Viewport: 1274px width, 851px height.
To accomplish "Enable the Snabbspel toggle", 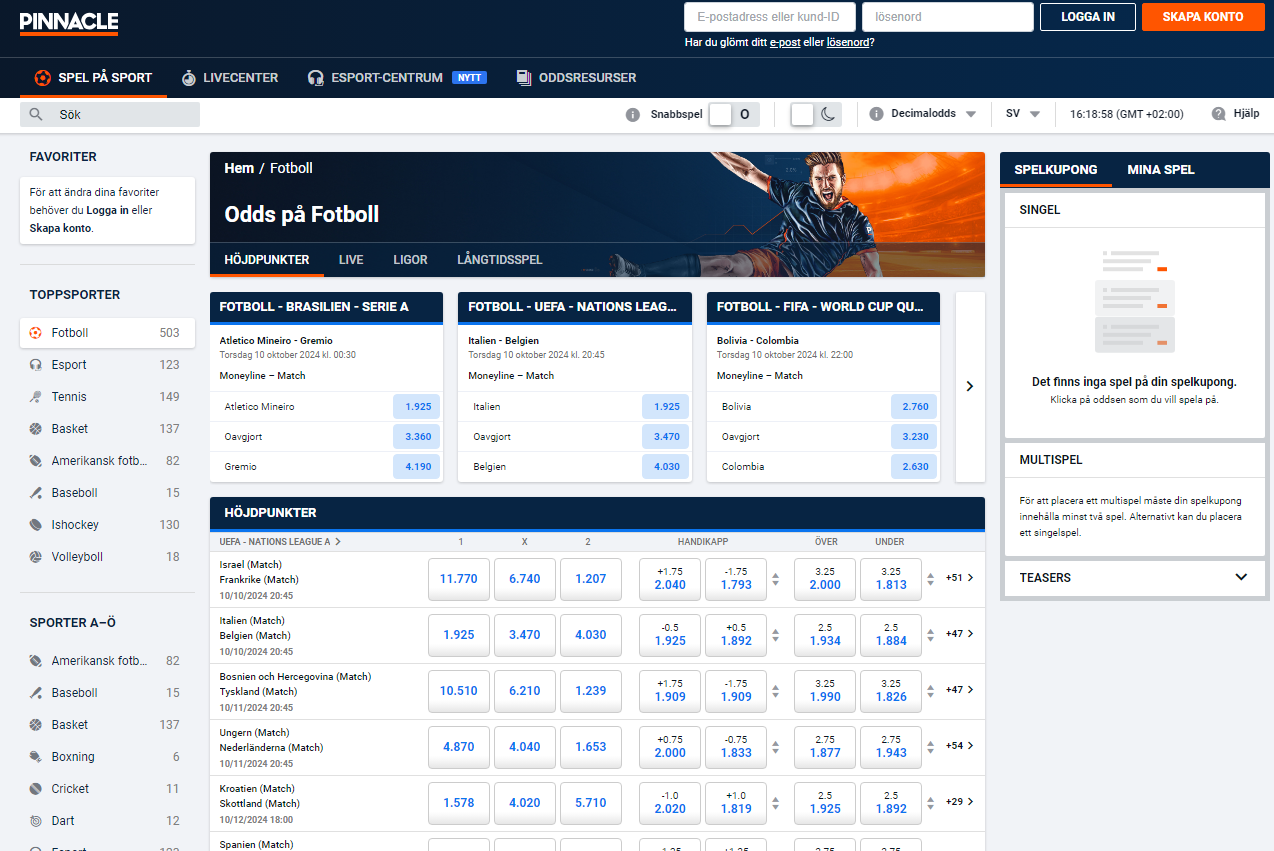I will 733,115.
